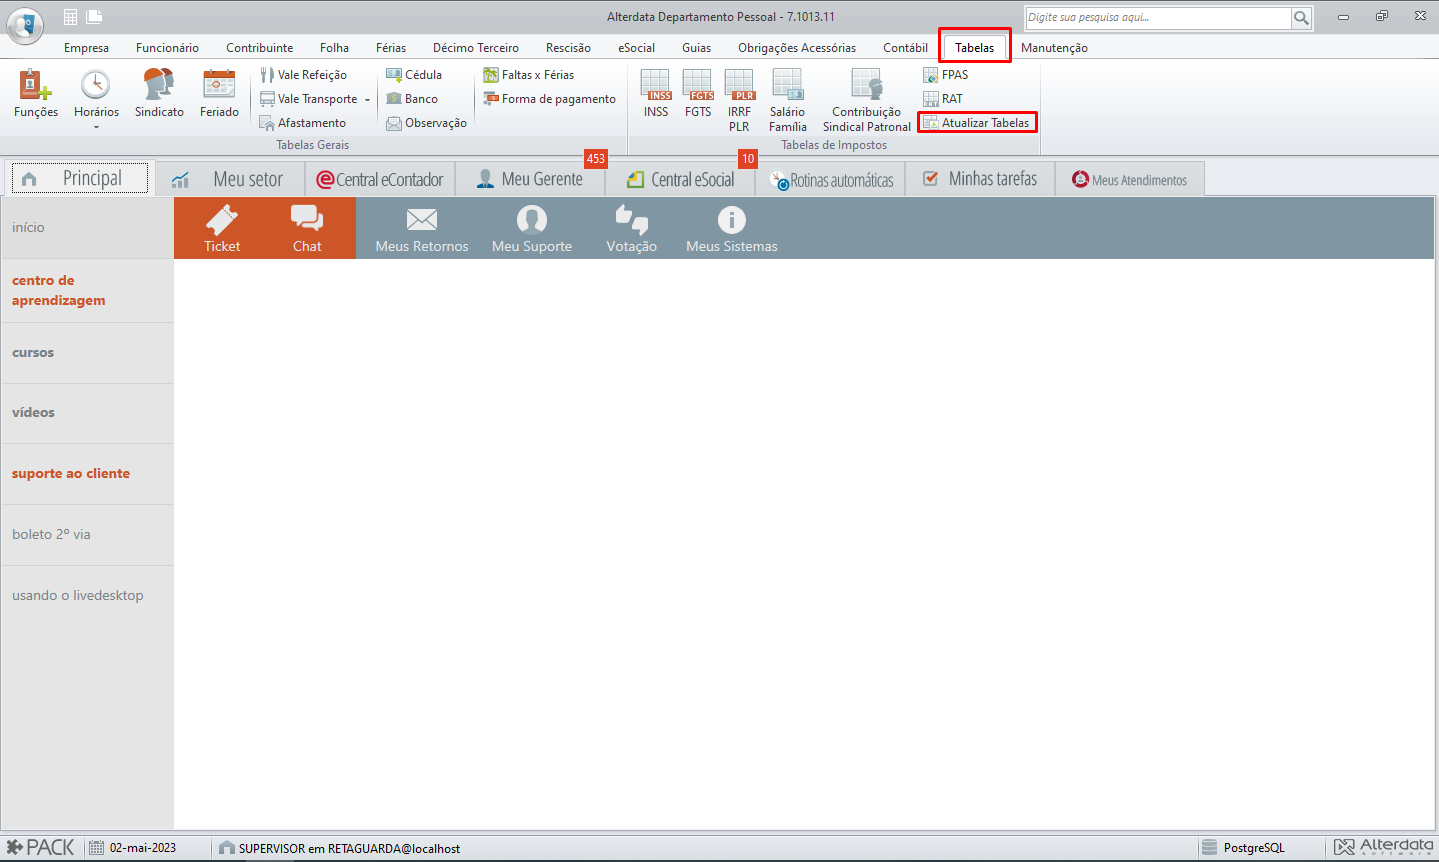This screenshot has height=862, width=1439.
Task: Open the Cédula table
Action: click(x=414, y=75)
